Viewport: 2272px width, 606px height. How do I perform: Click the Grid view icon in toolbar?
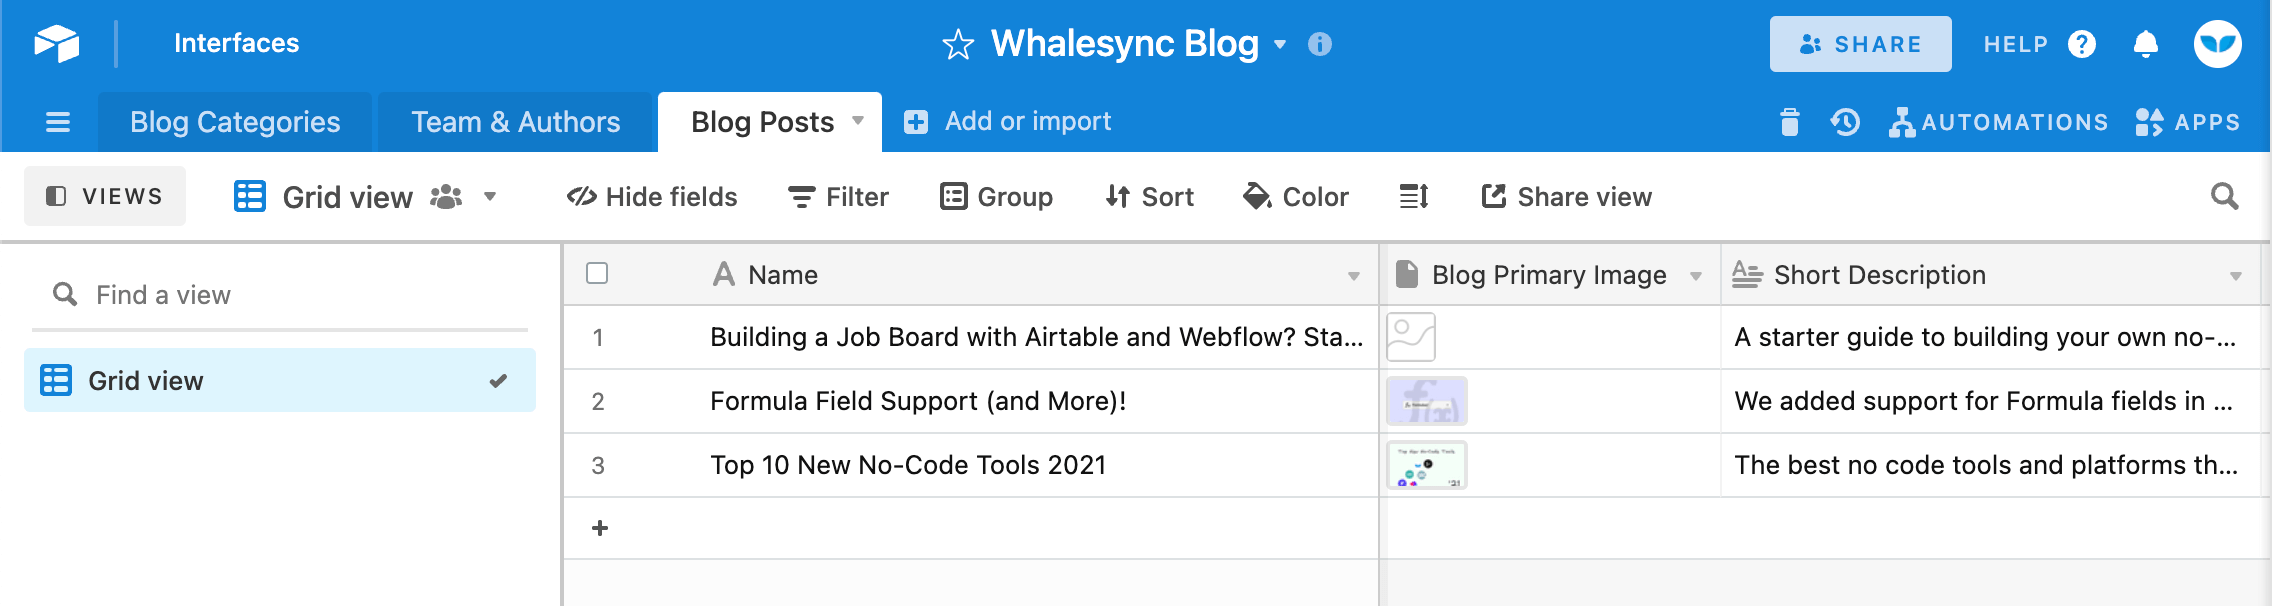tap(250, 196)
